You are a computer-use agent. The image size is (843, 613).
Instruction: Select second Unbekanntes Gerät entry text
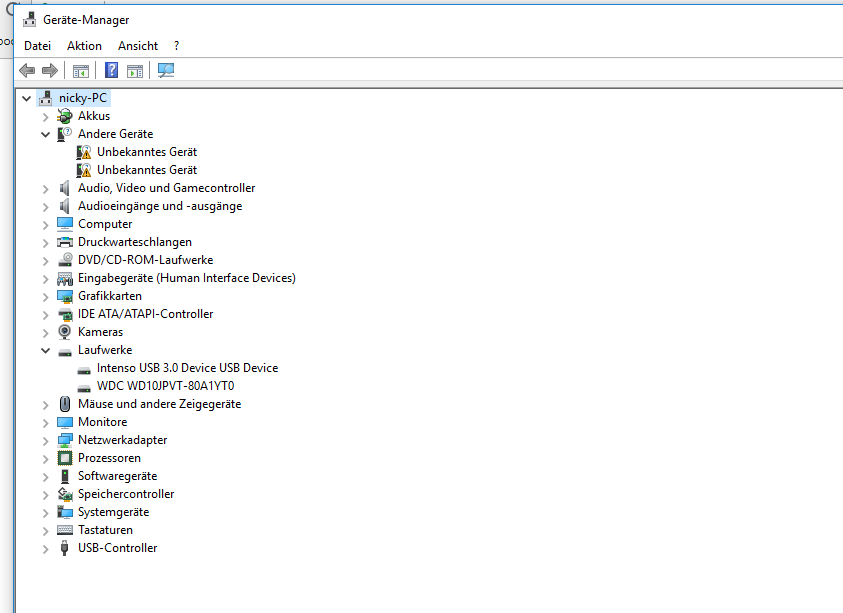click(147, 170)
